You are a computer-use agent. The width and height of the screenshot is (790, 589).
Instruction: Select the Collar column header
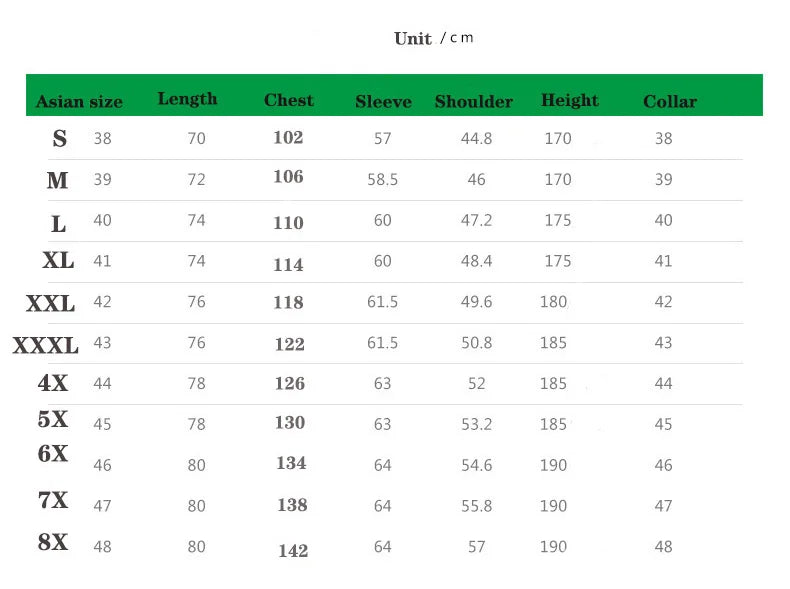click(x=669, y=102)
